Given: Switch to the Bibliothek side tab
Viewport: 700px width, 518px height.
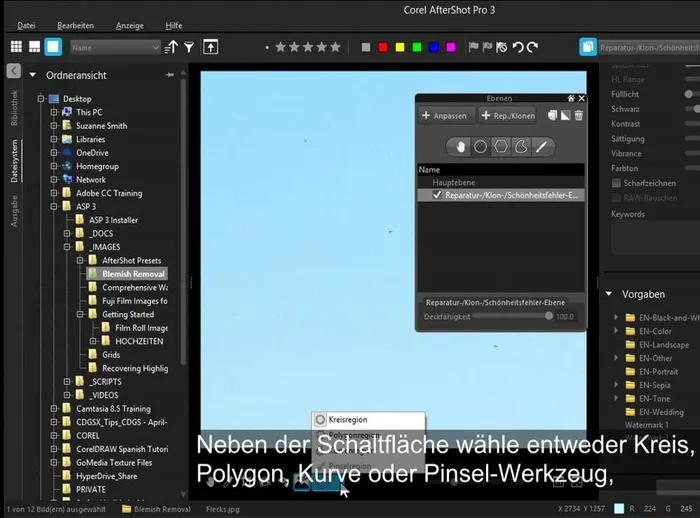Looking at the screenshot, I should point(14,107).
